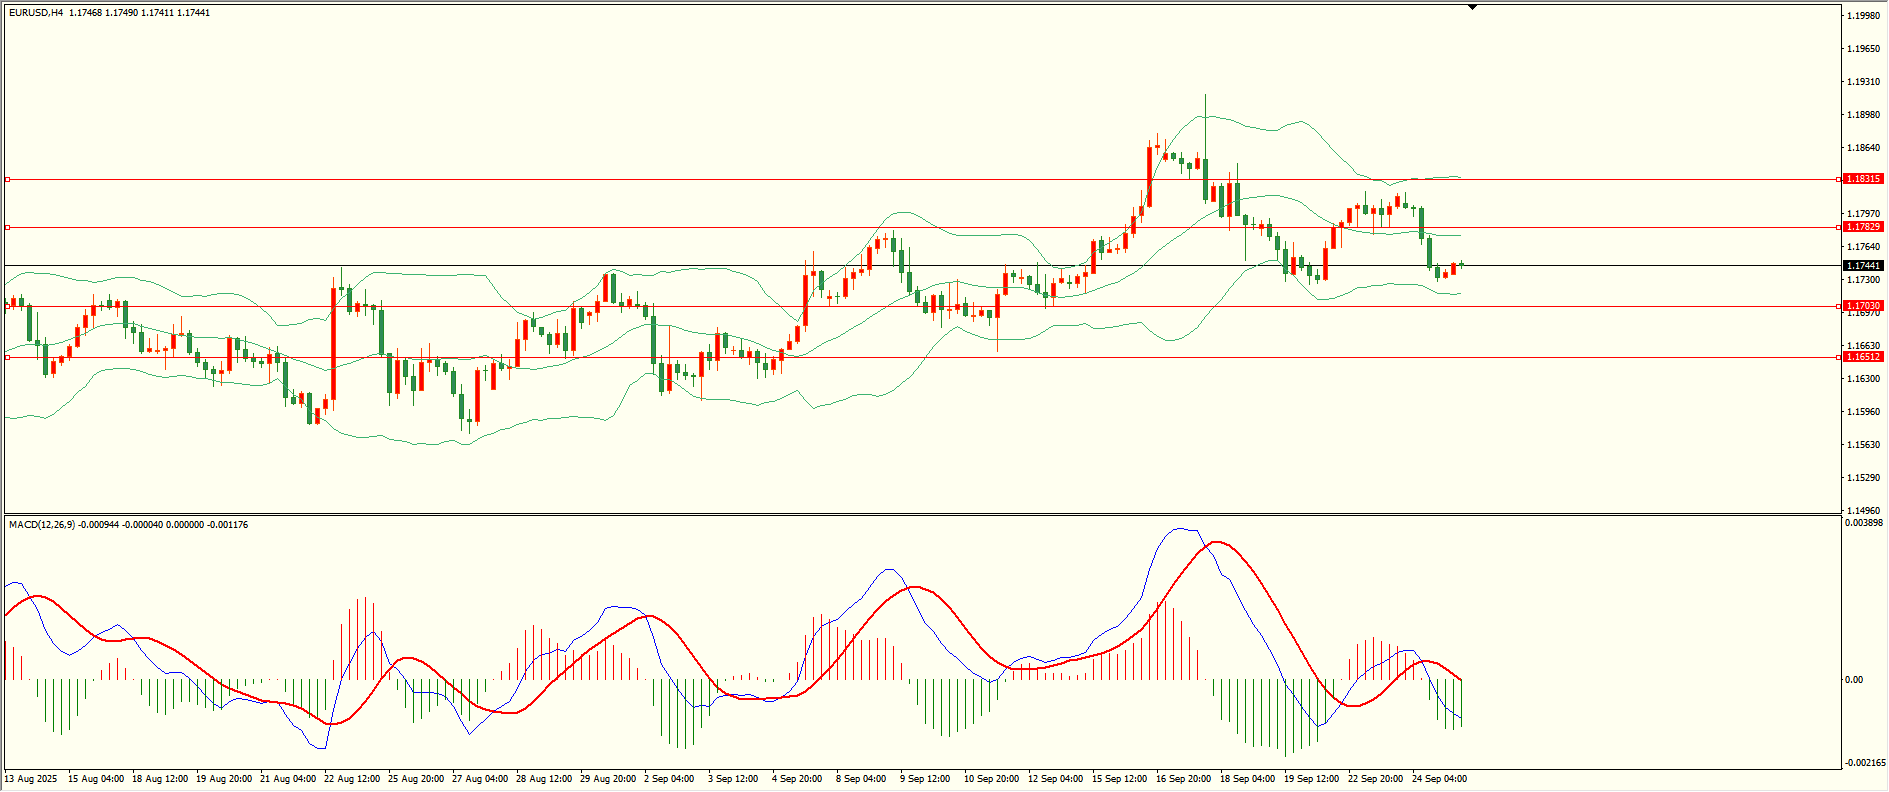Viewport: 1889px width, 792px height.
Task: Click the left anchor handle of red 1.17030 line
Action: (7, 306)
